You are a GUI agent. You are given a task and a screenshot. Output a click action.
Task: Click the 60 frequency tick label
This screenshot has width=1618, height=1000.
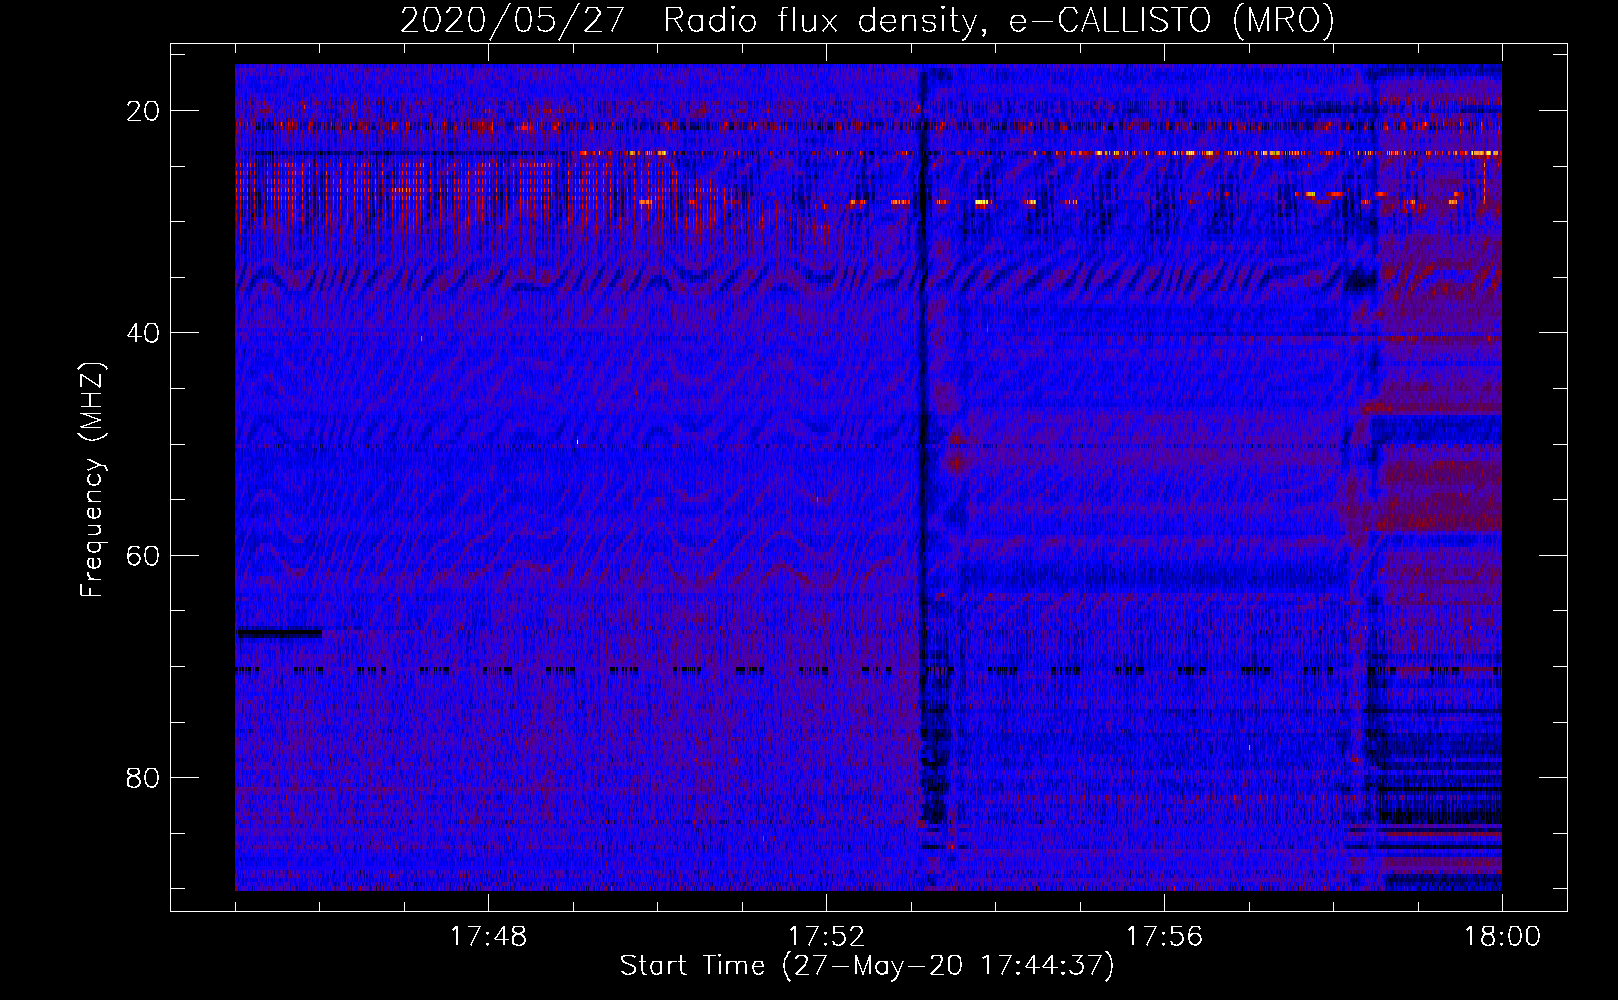[143, 555]
